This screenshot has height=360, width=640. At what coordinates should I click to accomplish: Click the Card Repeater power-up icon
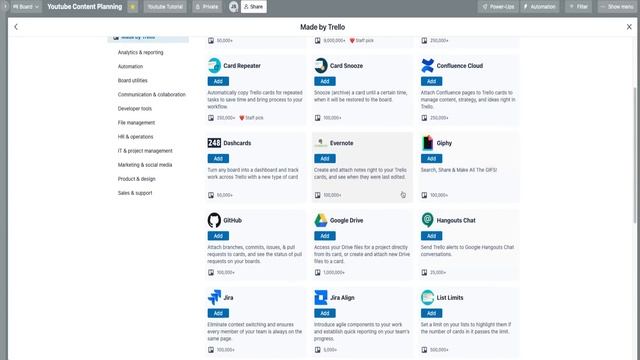[x=214, y=65]
